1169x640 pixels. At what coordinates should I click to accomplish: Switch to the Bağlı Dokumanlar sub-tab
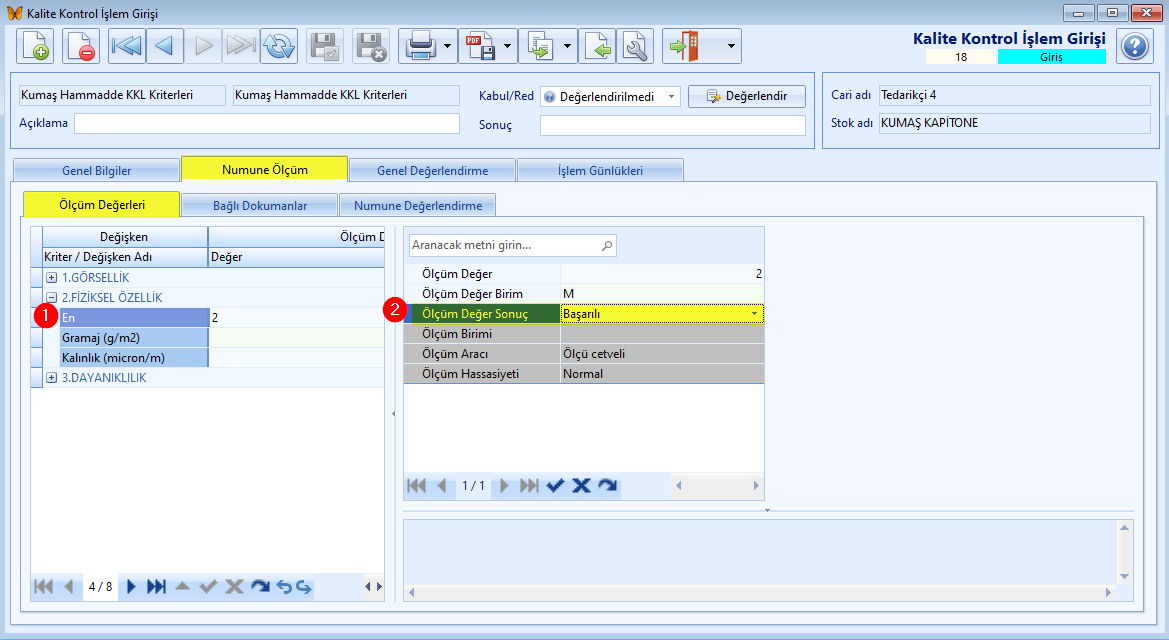click(x=259, y=205)
